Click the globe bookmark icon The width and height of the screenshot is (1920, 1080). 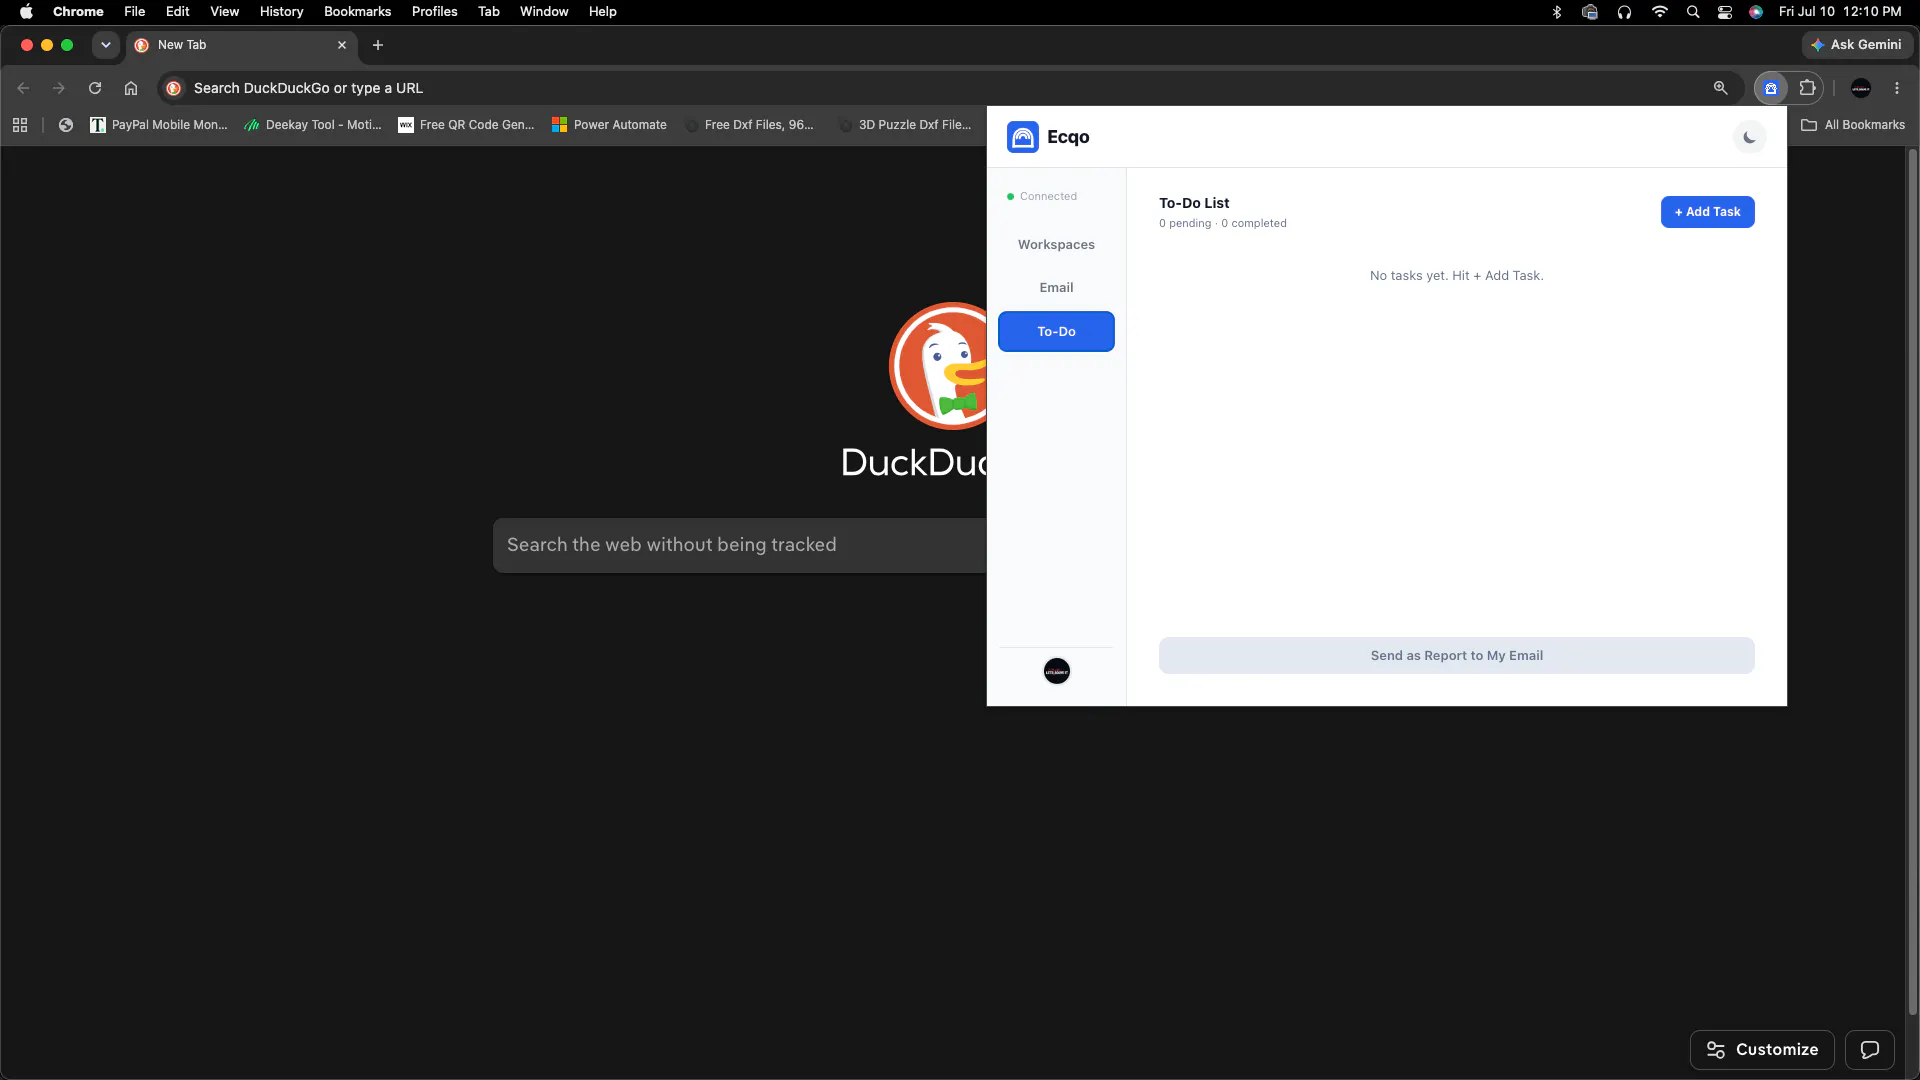(x=66, y=125)
